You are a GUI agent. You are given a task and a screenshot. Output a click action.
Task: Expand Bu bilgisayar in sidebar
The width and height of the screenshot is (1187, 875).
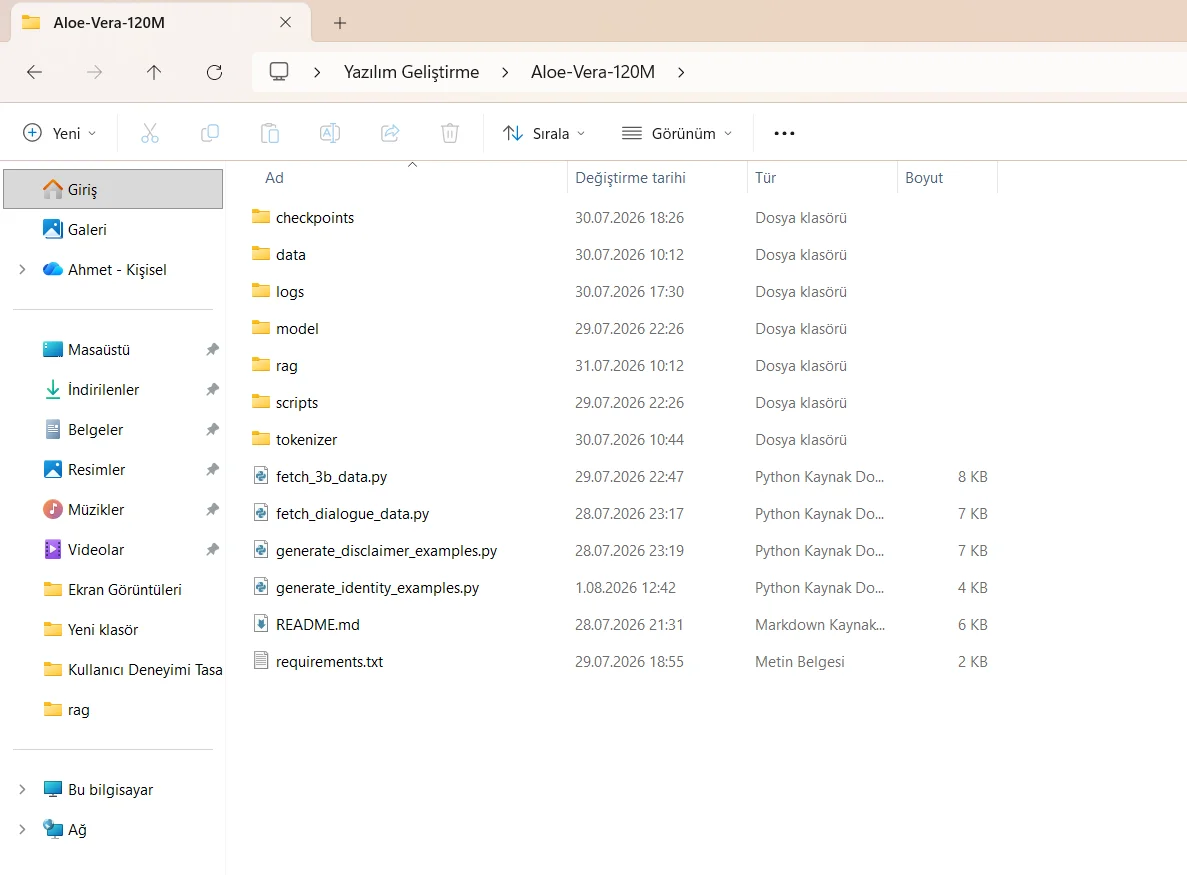(x=22, y=789)
